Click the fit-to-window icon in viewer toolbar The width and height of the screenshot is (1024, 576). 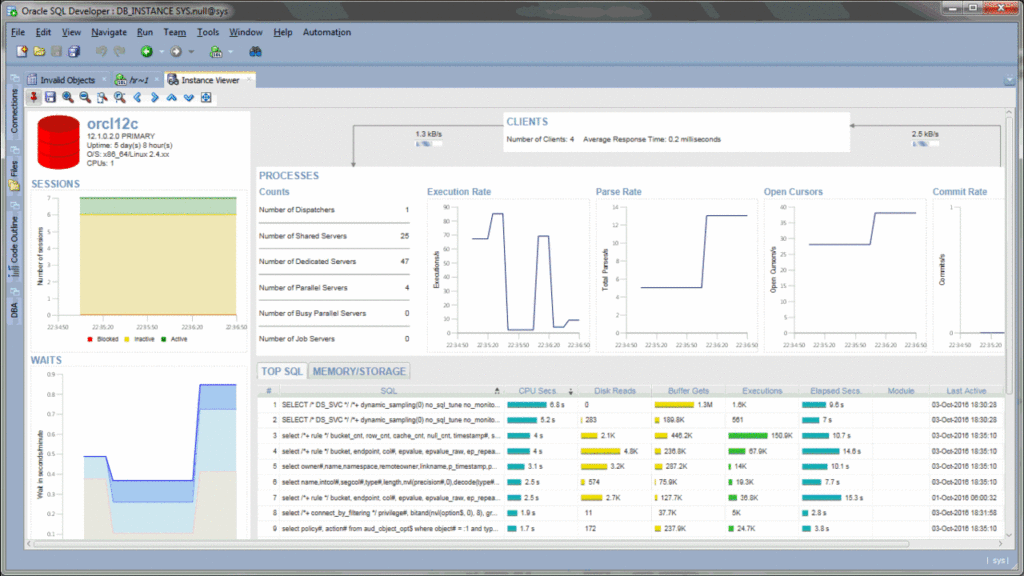[x=206, y=97]
